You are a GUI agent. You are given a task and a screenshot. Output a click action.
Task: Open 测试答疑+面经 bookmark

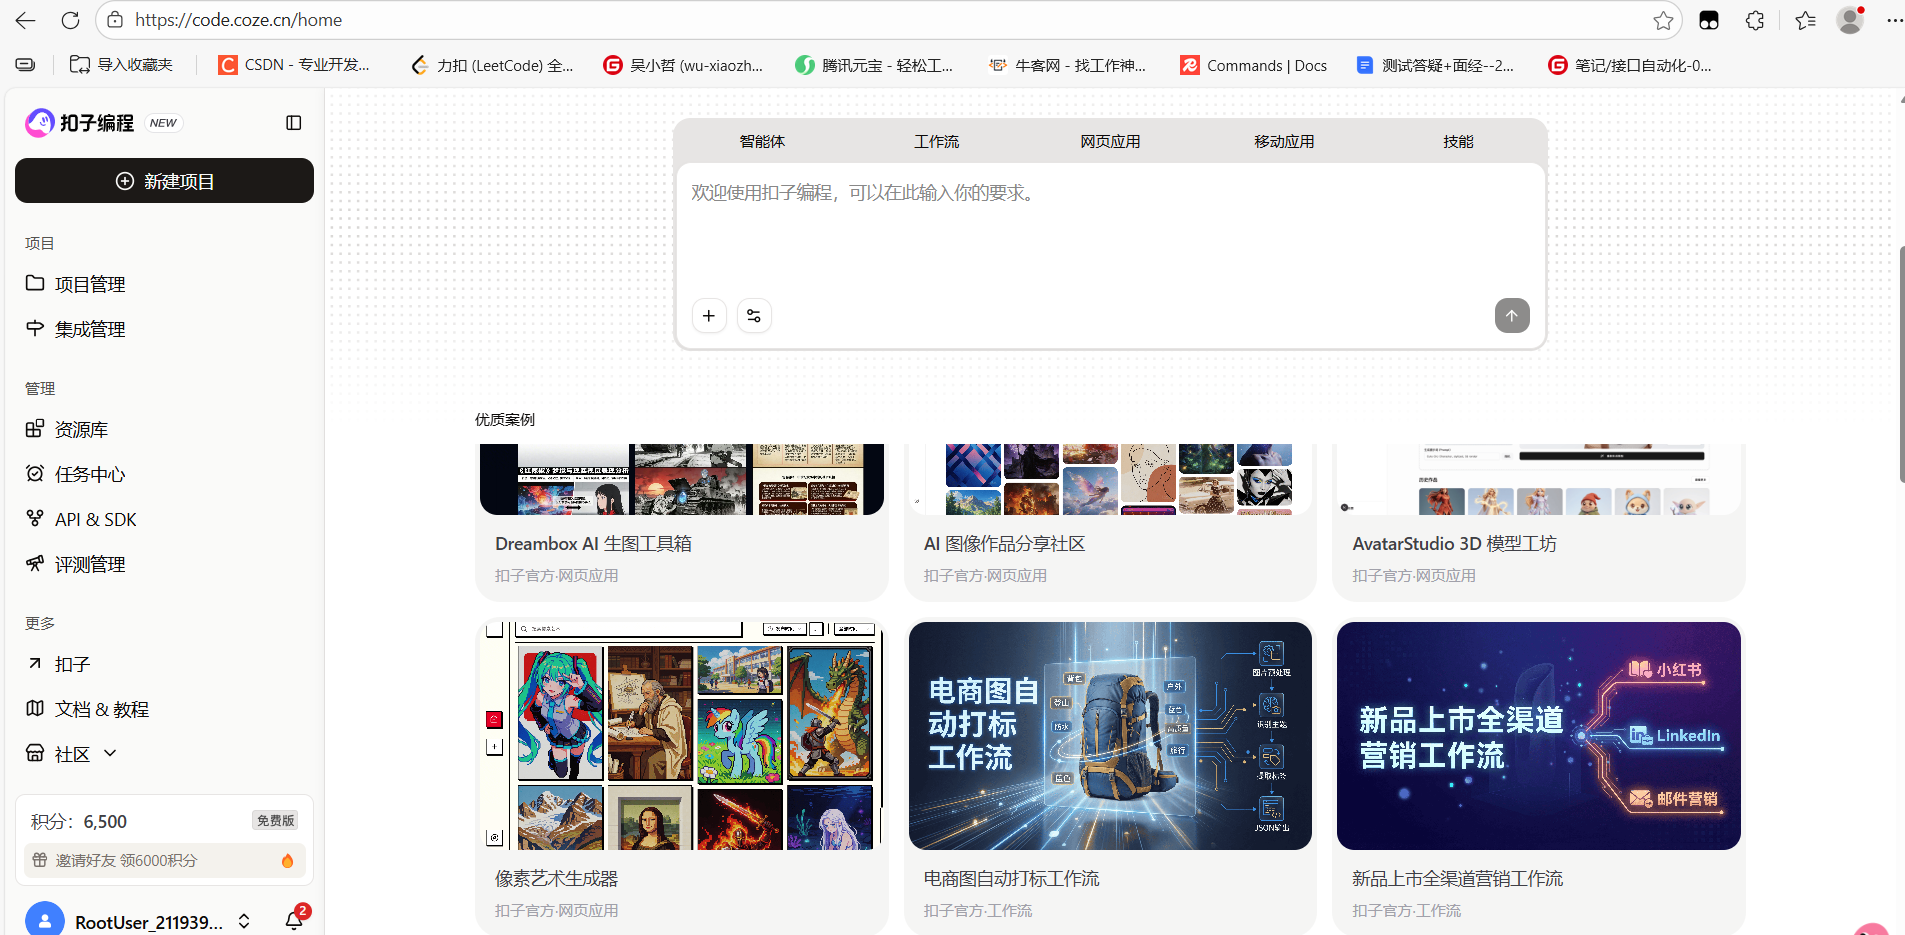pyautogui.click(x=1435, y=65)
